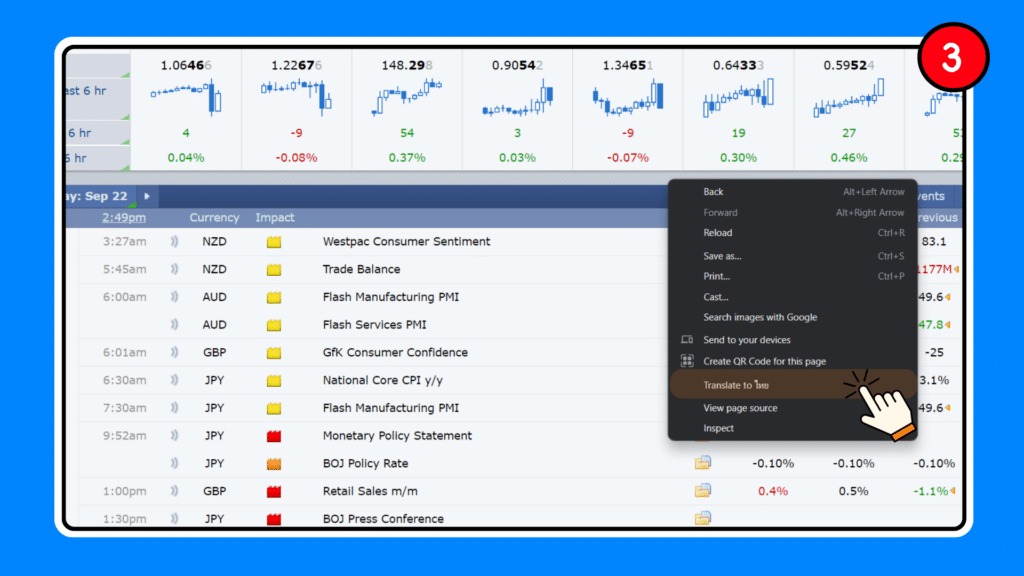Click the 2:49pm time link in header

[123, 217]
